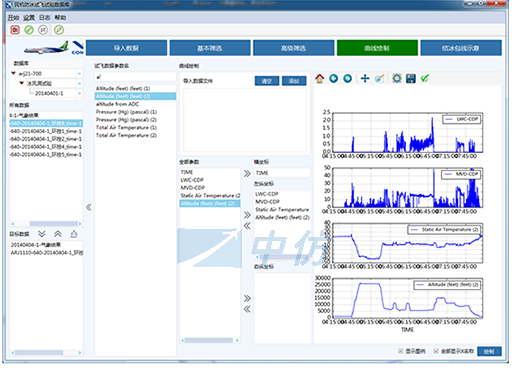Toggle the show legend checkbox
518x376 pixels.
tap(401, 351)
